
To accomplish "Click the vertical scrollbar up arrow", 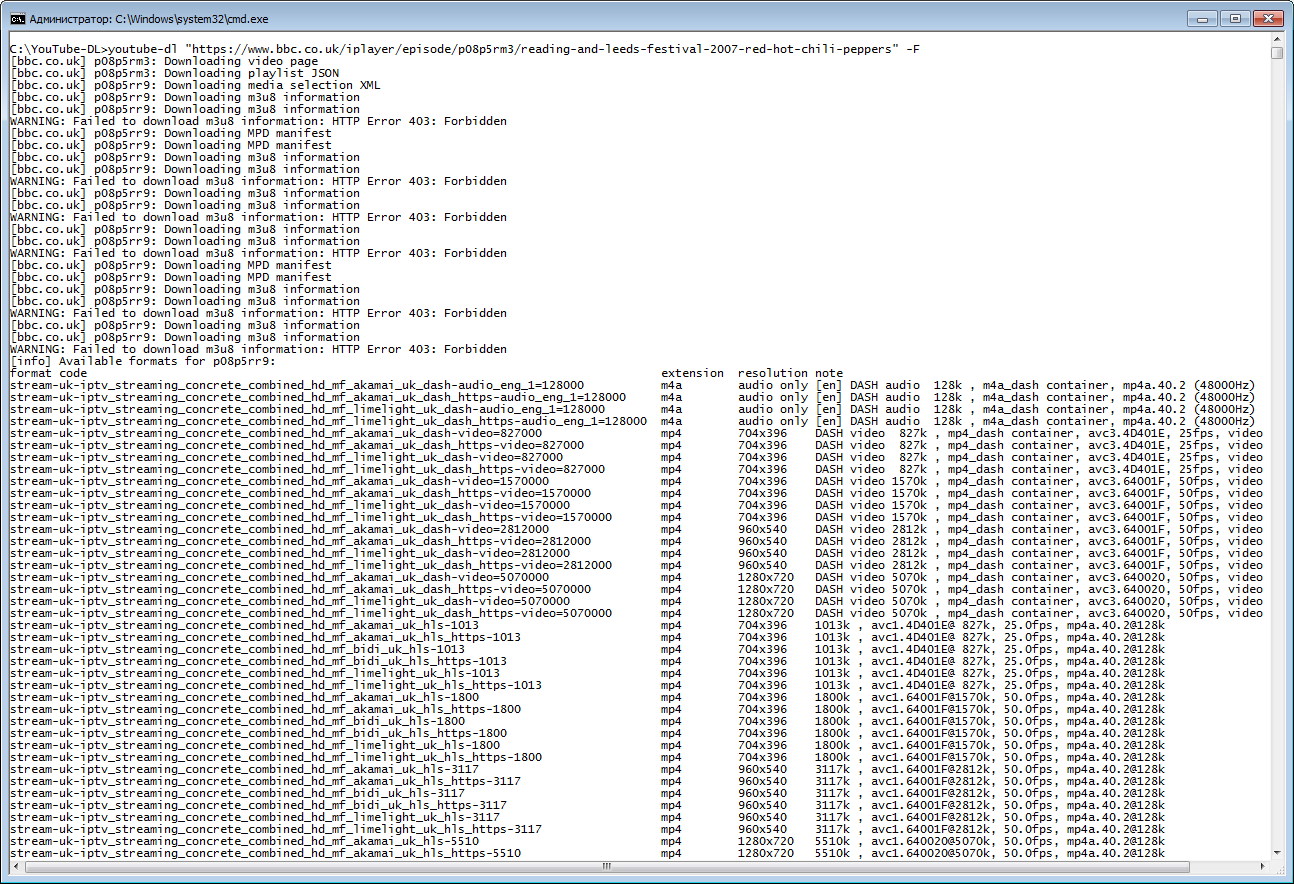I will [x=1277, y=38].
